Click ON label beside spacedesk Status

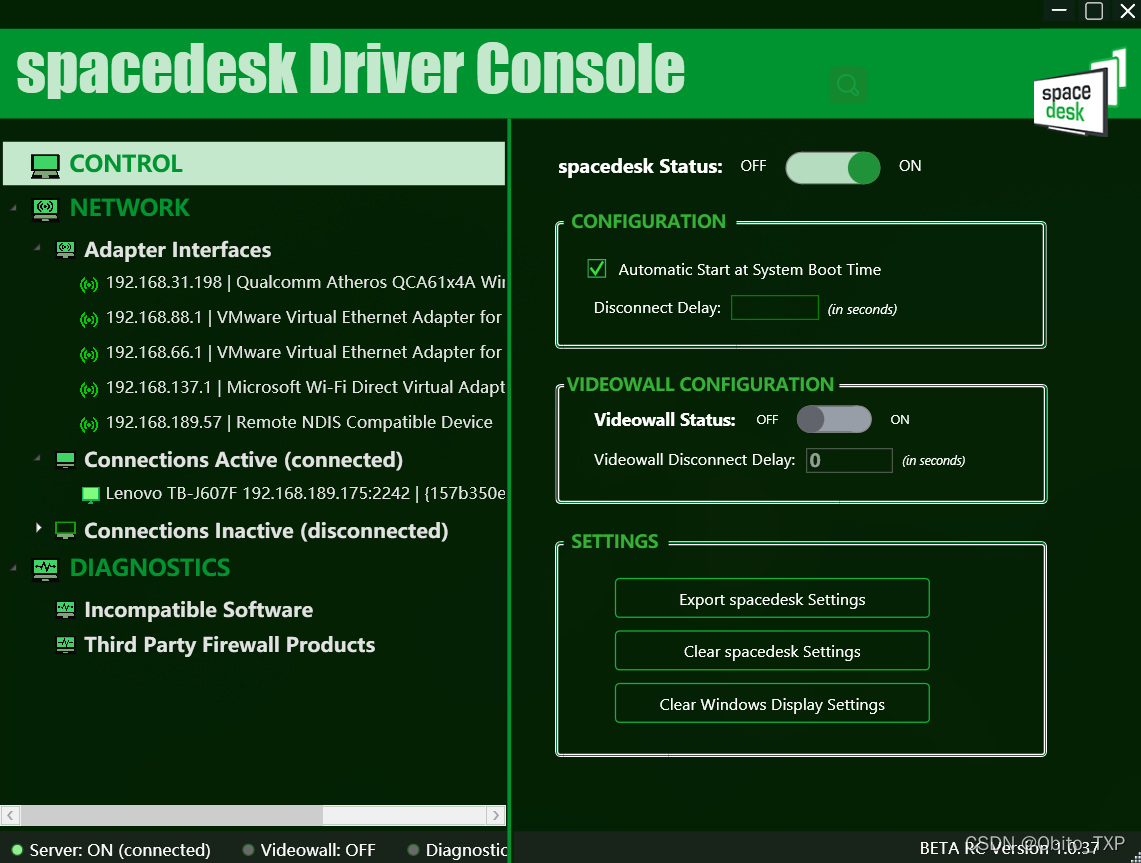click(x=910, y=166)
